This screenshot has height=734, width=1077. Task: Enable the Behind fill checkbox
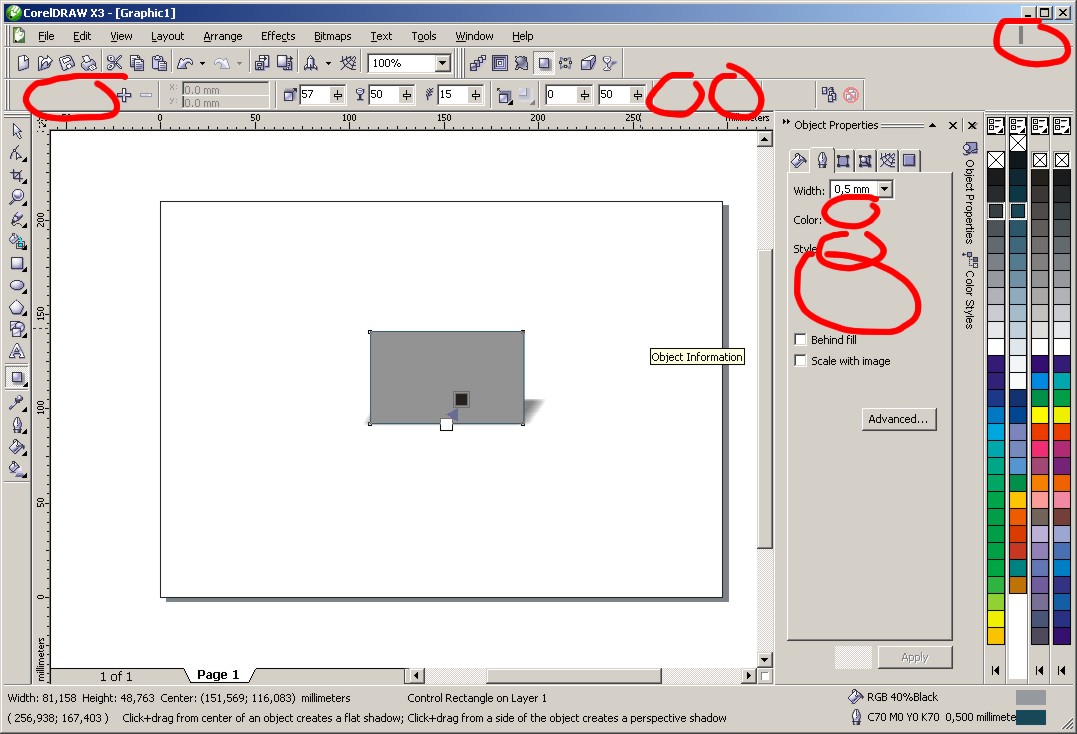click(x=800, y=340)
